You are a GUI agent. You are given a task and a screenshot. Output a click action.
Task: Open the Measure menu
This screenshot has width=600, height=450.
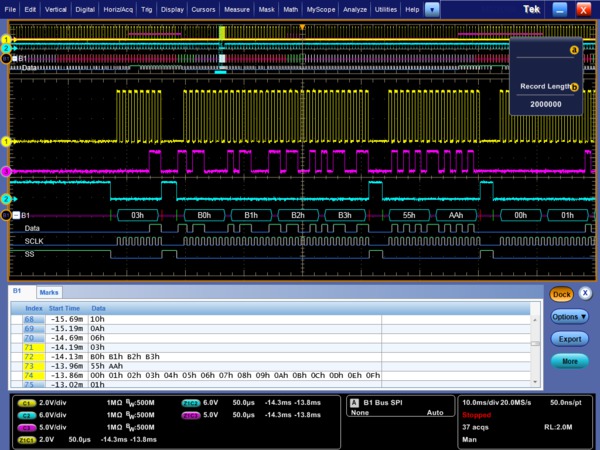237,9
